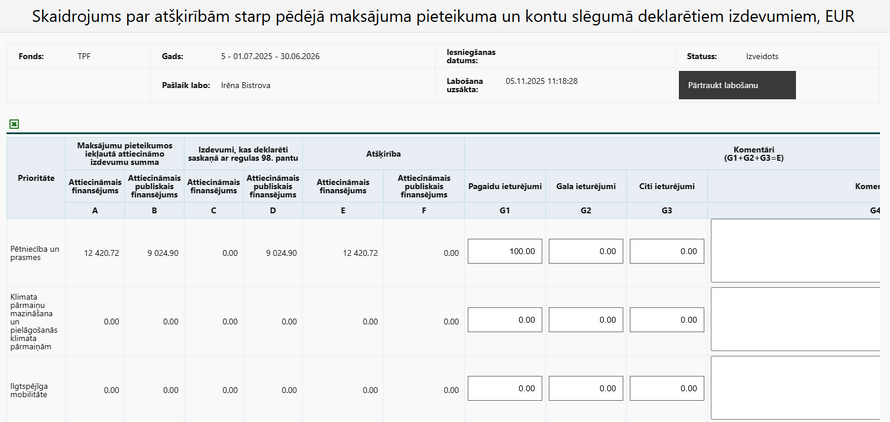Viewport: 890px width, 422px height.
Task: Select Gala ieturējumi field for Pētniecība un prasmes
Action: pyautogui.click(x=586, y=252)
